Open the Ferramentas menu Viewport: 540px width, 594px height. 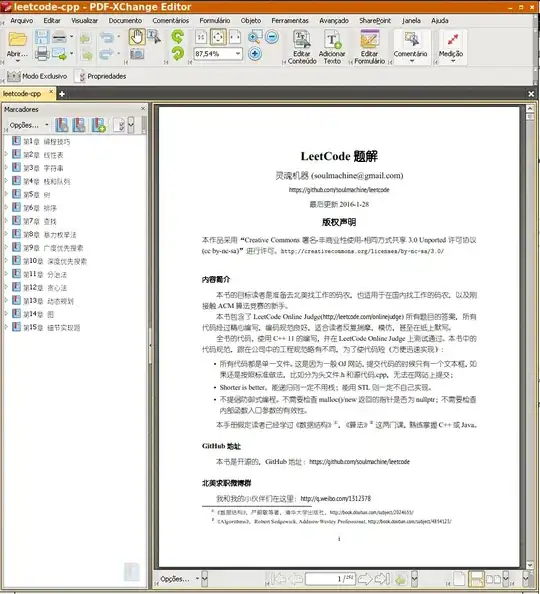click(290, 20)
